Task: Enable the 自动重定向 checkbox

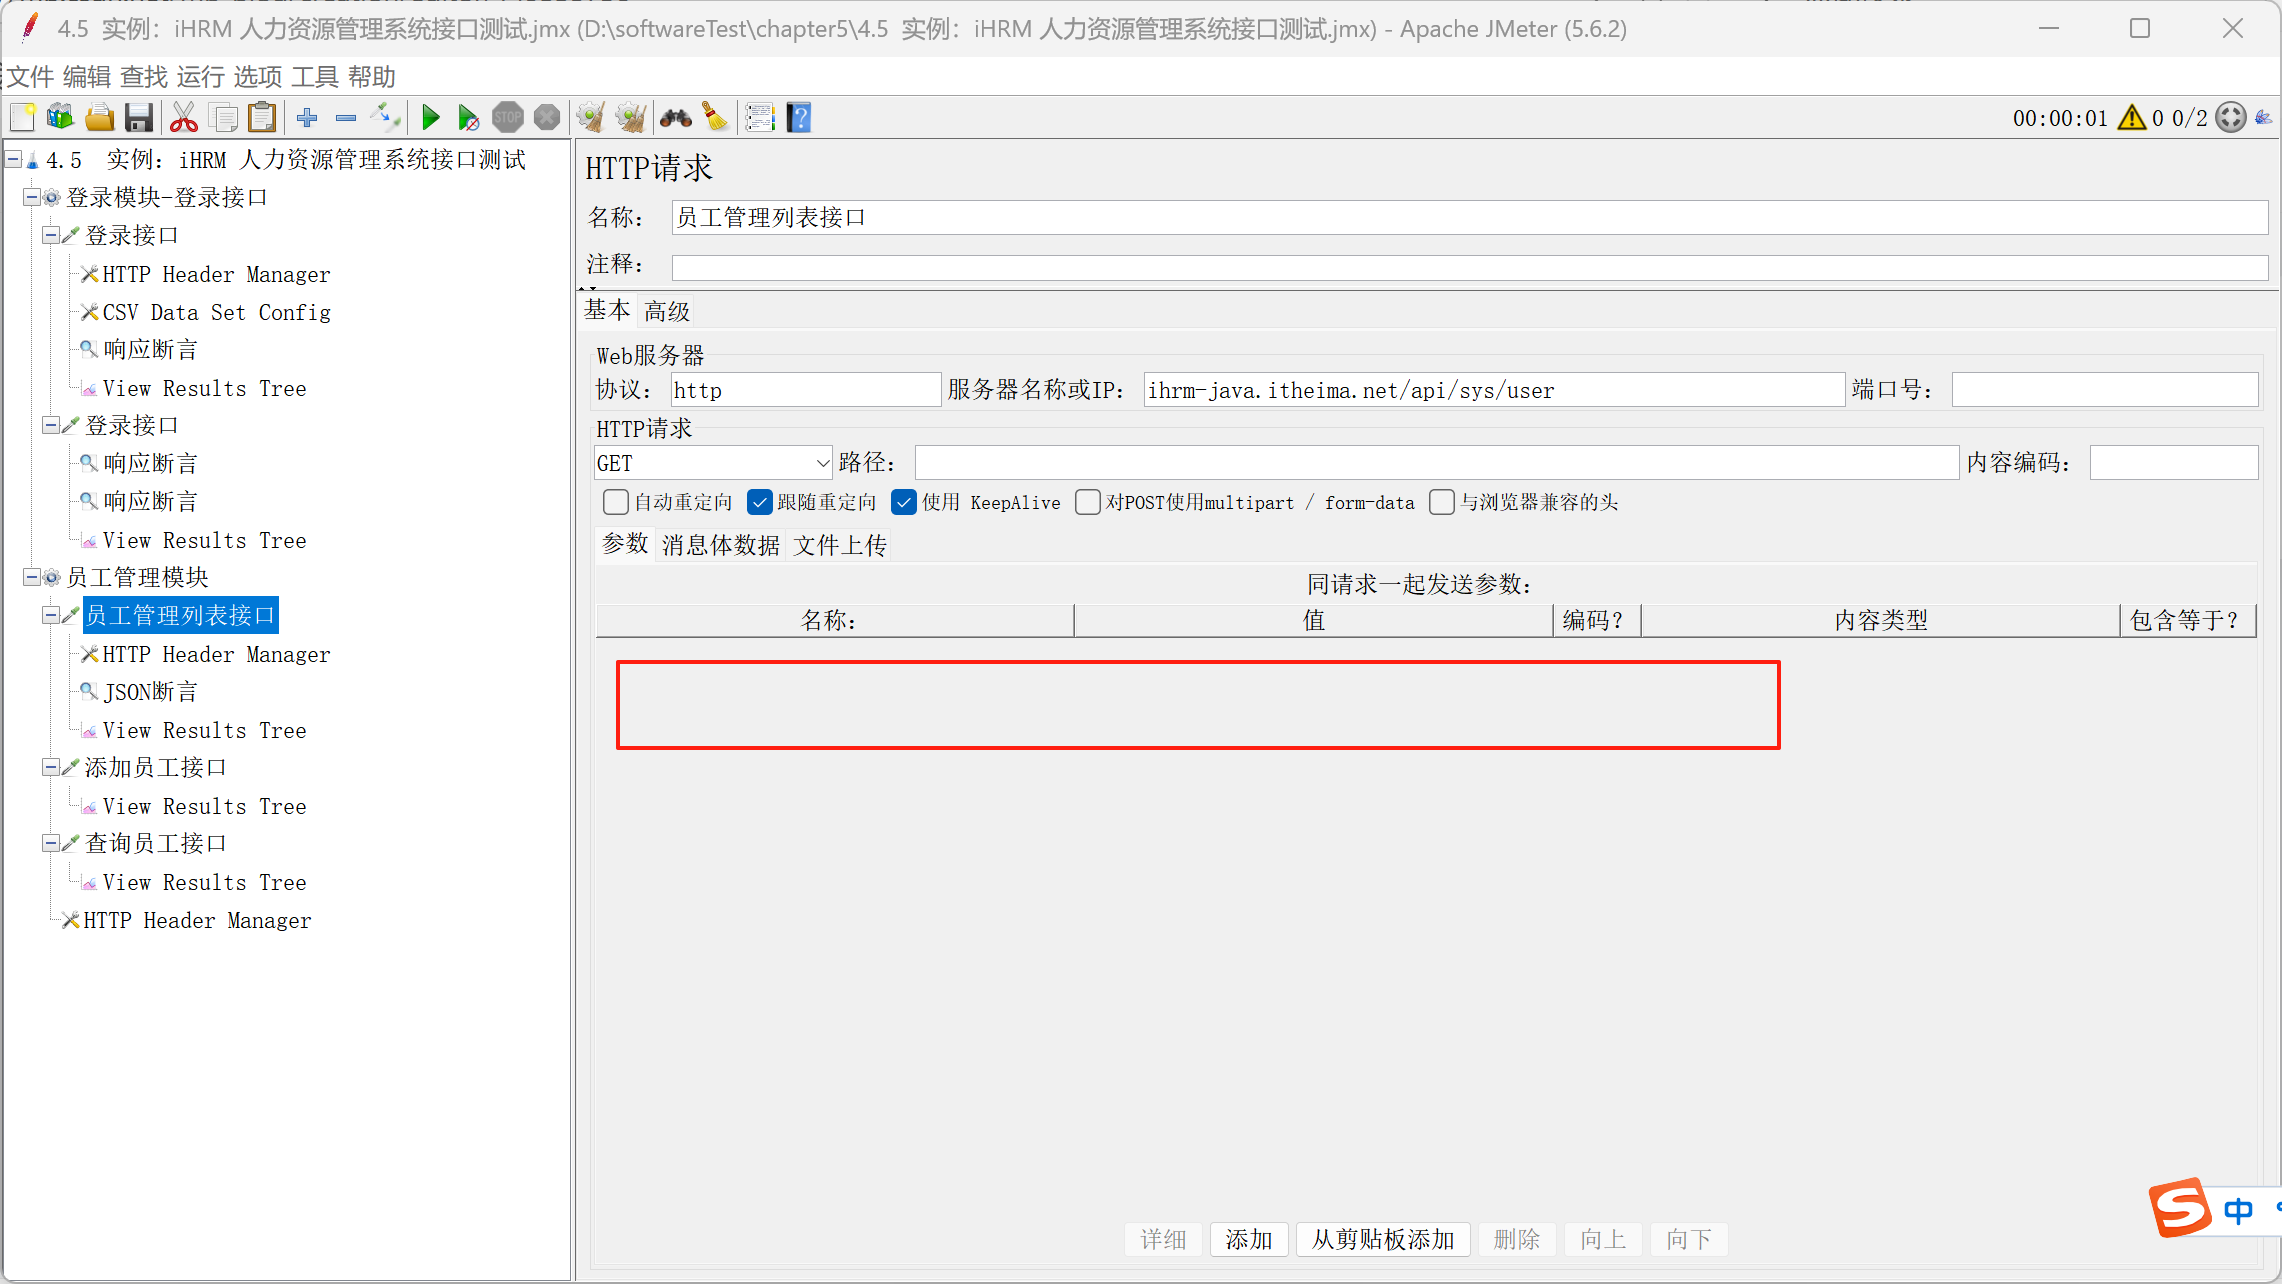Action: click(x=615, y=502)
